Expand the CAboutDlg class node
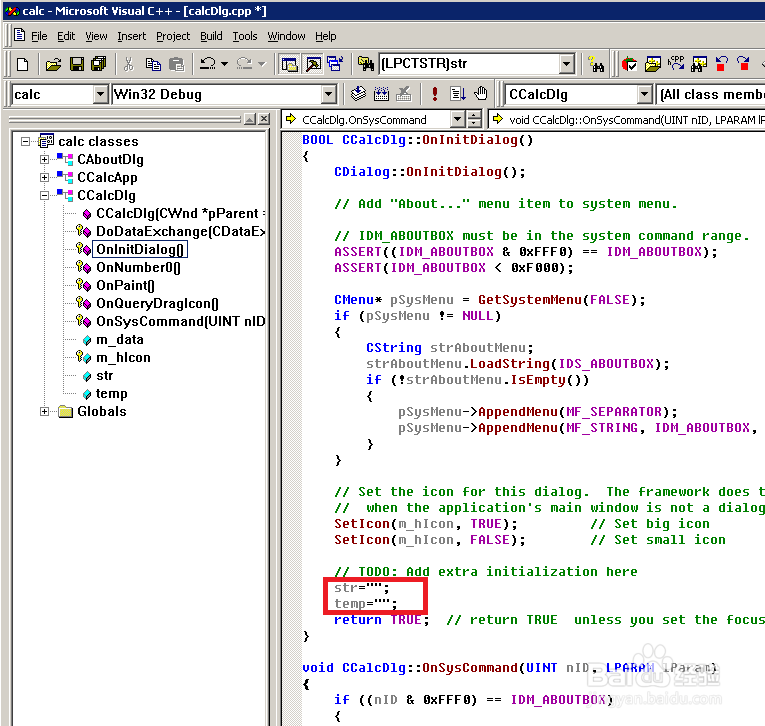The height and width of the screenshot is (726, 765). [44, 160]
